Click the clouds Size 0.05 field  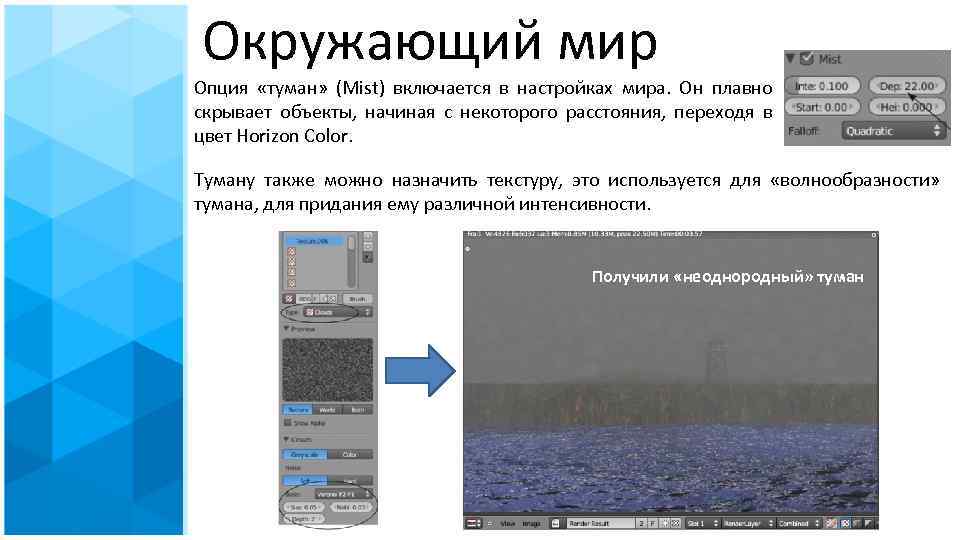304,507
